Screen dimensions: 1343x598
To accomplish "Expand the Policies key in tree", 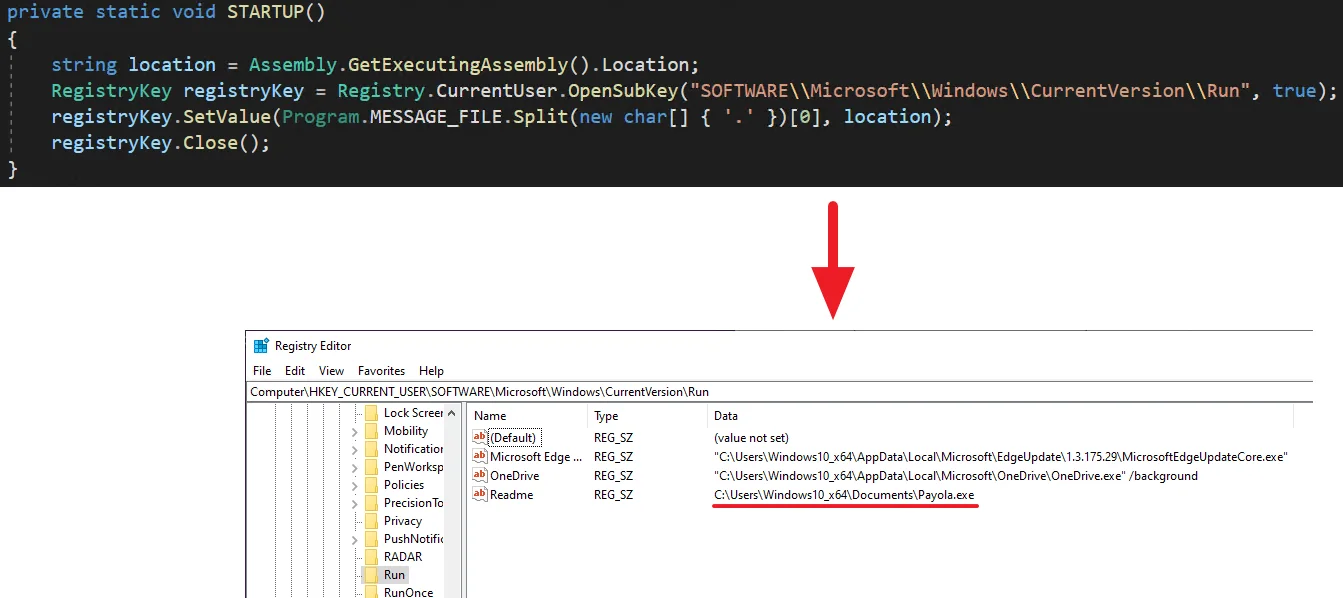I will tap(354, 486).
